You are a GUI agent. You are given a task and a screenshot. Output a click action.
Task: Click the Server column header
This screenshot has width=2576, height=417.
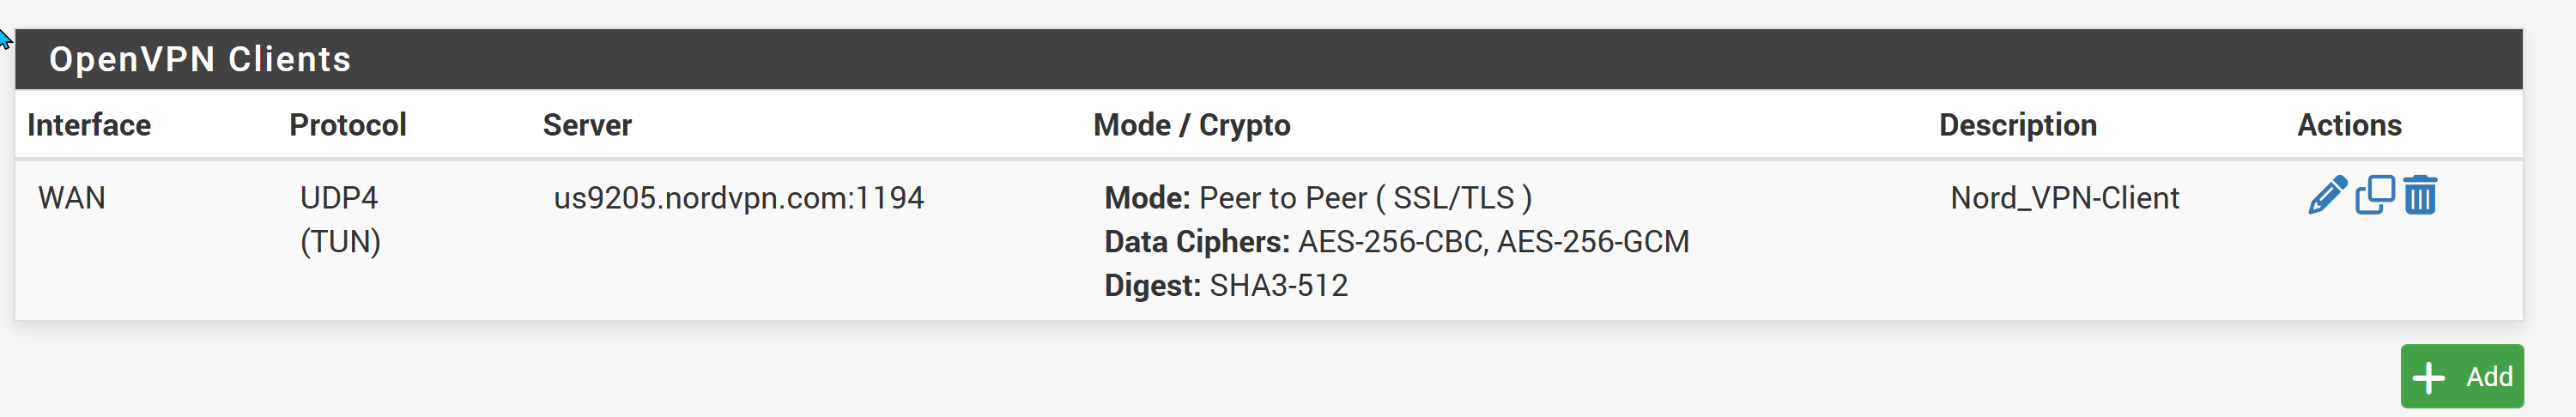point(587,125)
